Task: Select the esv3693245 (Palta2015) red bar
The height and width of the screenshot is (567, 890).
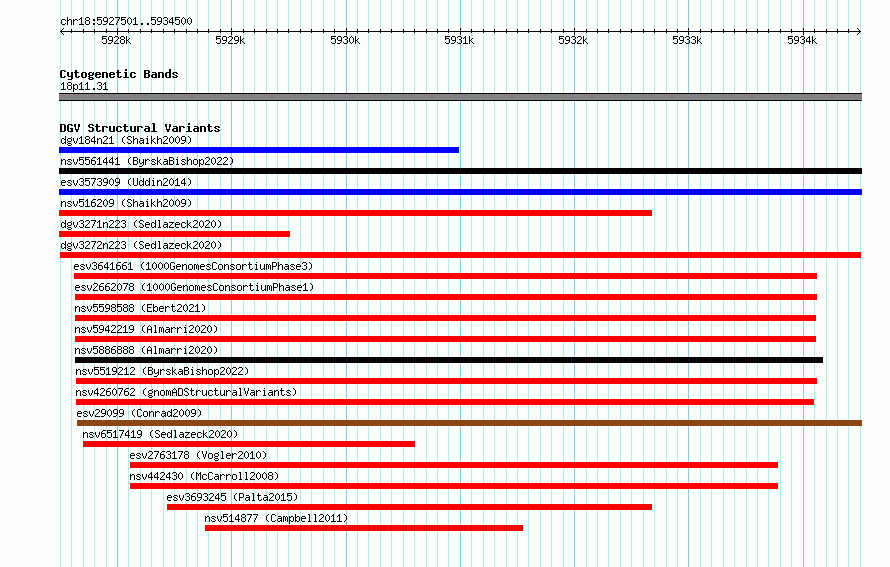Action: coord(409,507)
